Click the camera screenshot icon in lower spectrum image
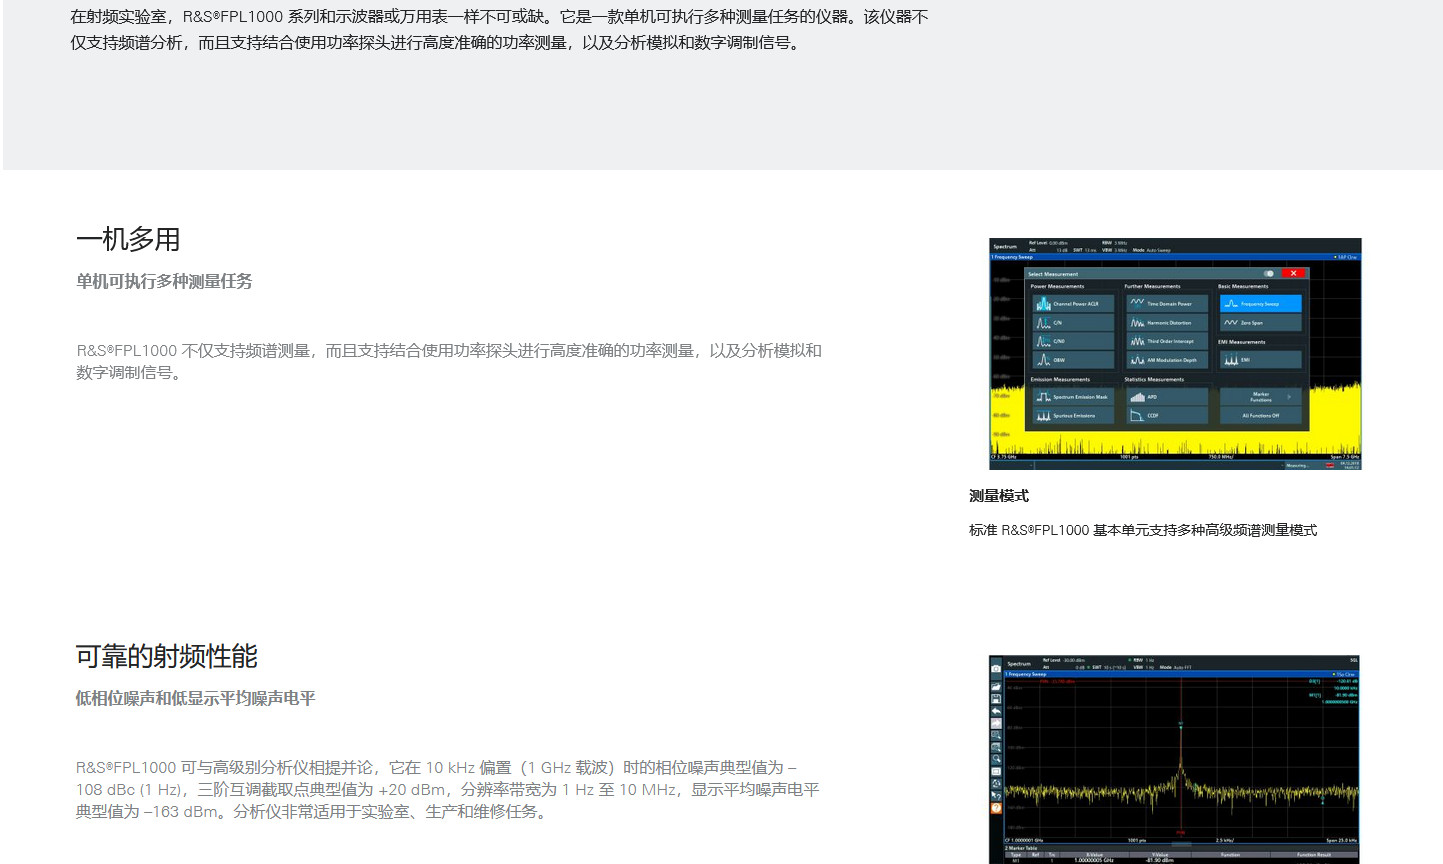1443x864 pixels. click(995, 667)
